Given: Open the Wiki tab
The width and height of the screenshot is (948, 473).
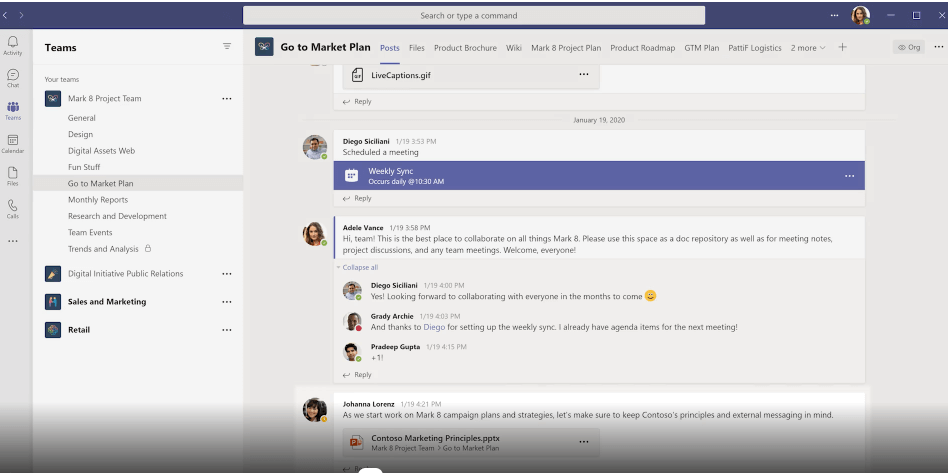Looking at the screenshot, I should [x=514, y=48].
